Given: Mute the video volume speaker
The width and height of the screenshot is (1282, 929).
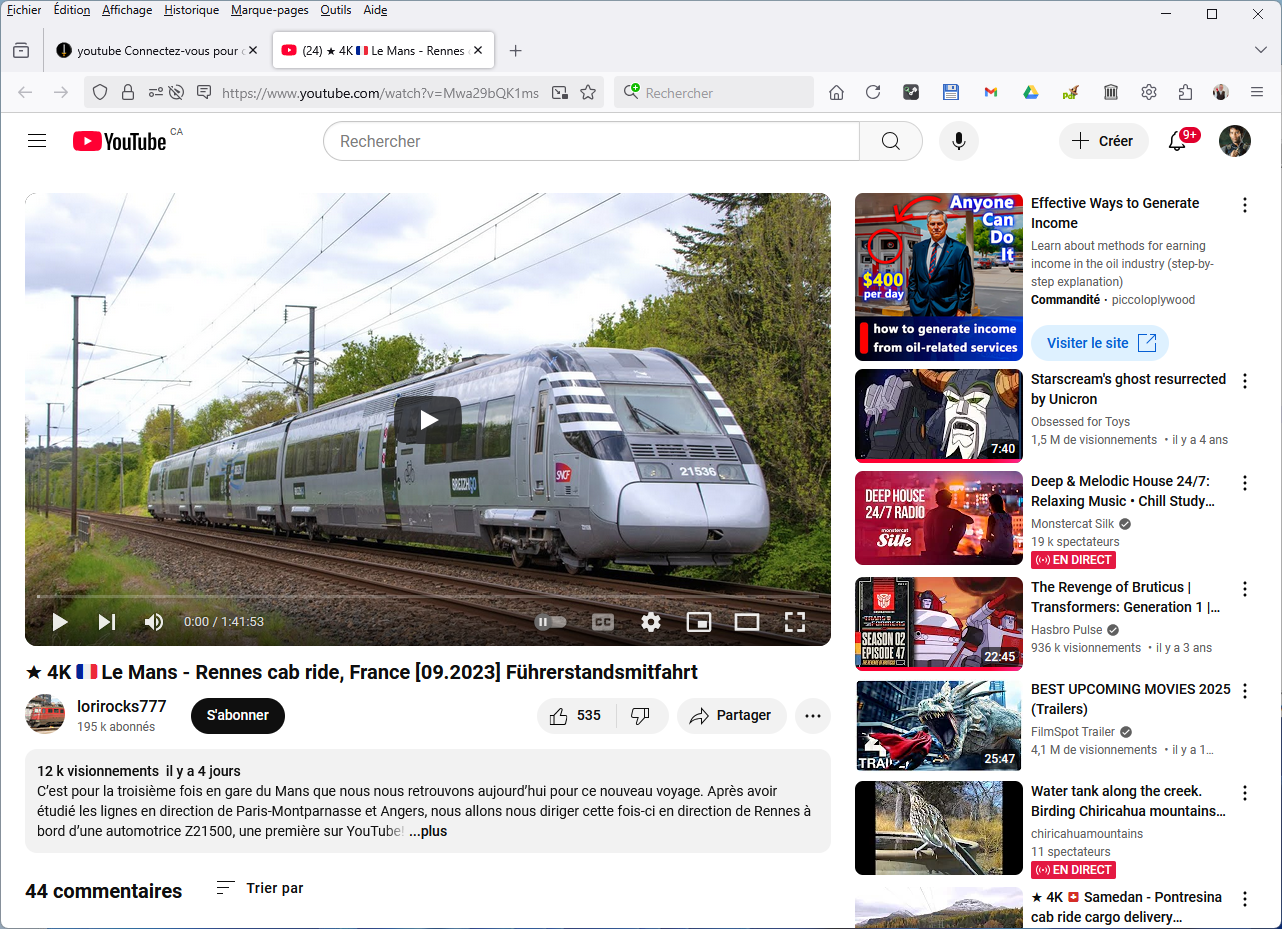Looking at the screenshot, I should click(x=154, y=622).
